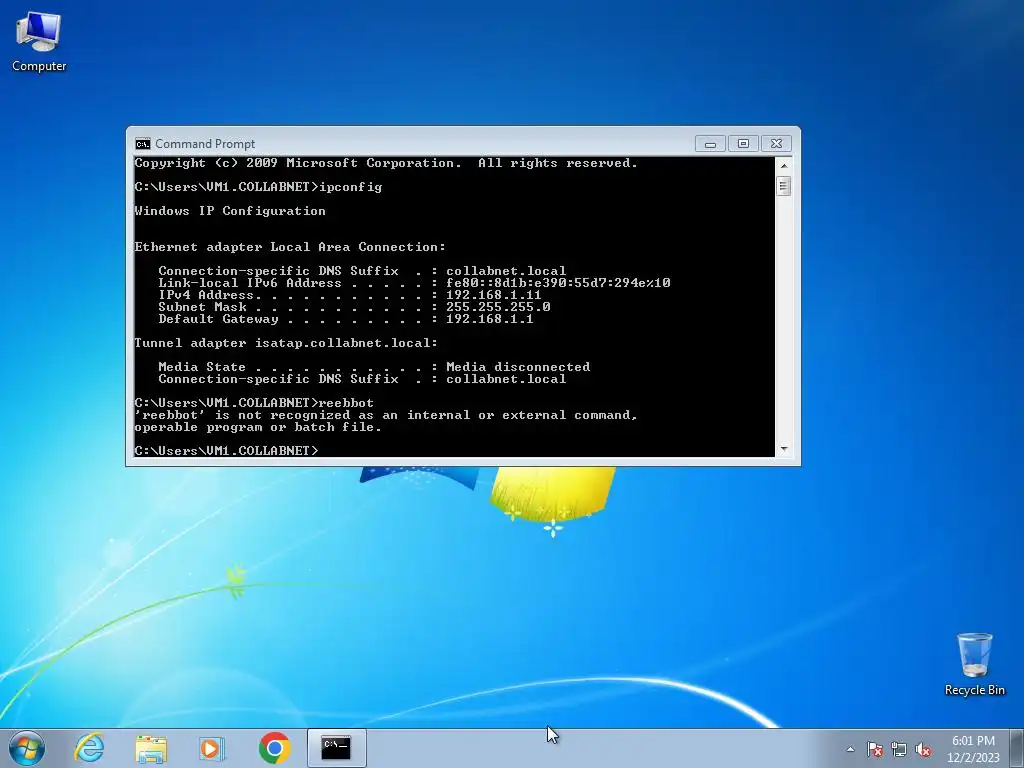Minimize the Command Prompt window
1024x768 pixels.
click(x=710, y=144)
